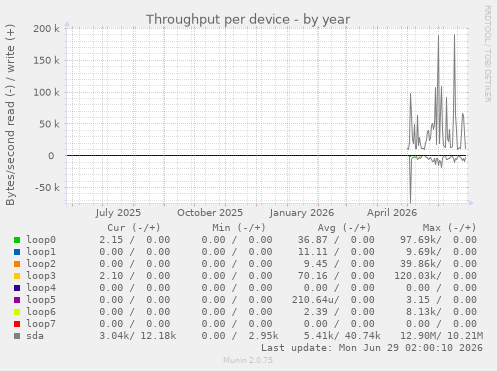Click the 'Avg (-/+)' column header
This screenshot has width=497, height=371.
click(344, 228)
